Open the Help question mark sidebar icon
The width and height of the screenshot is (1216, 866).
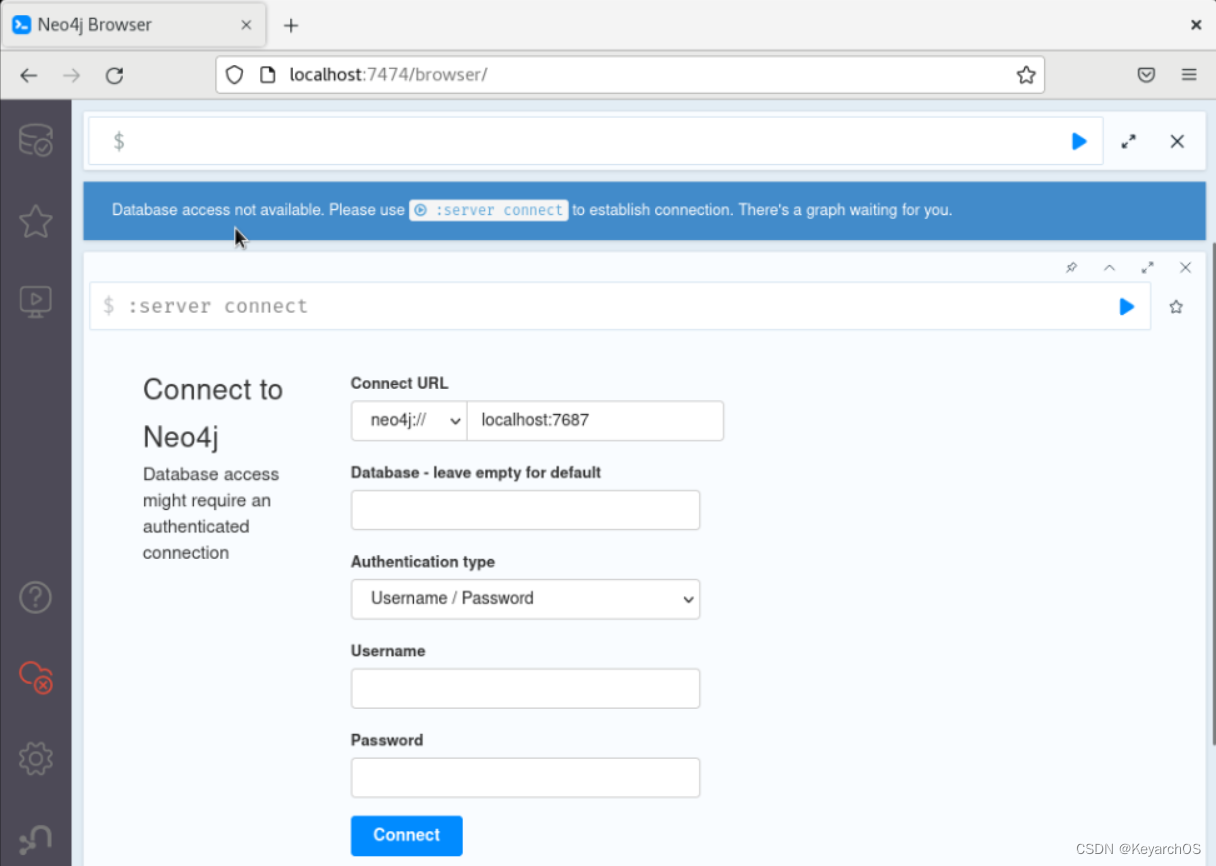tap(36, 597)
